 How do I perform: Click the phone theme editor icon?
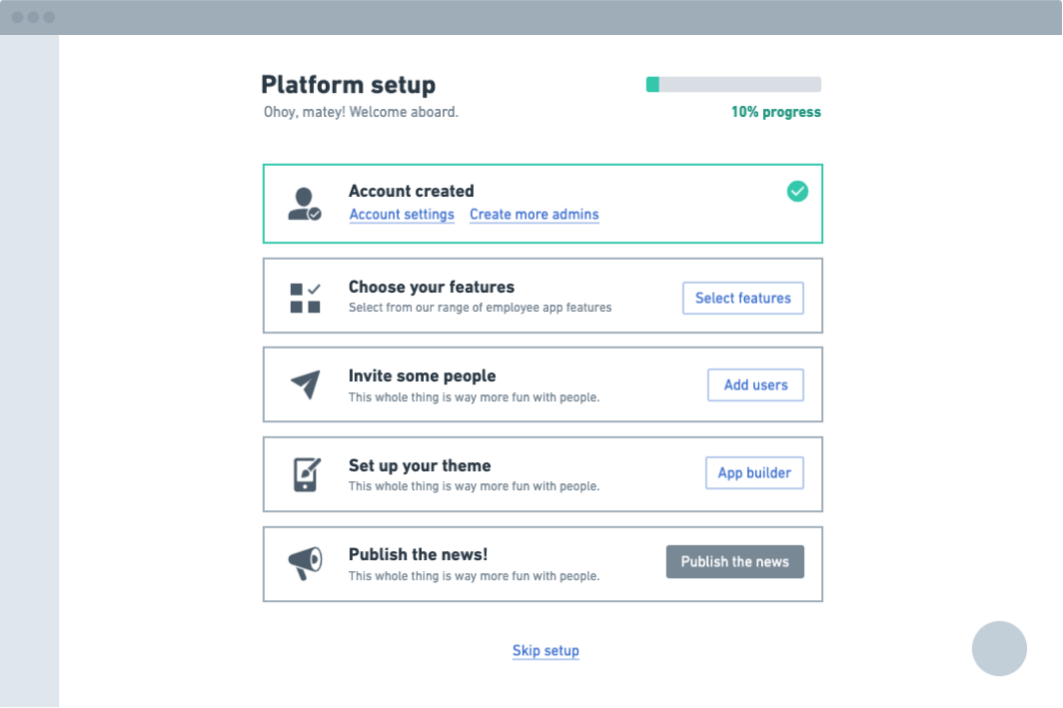306,474
